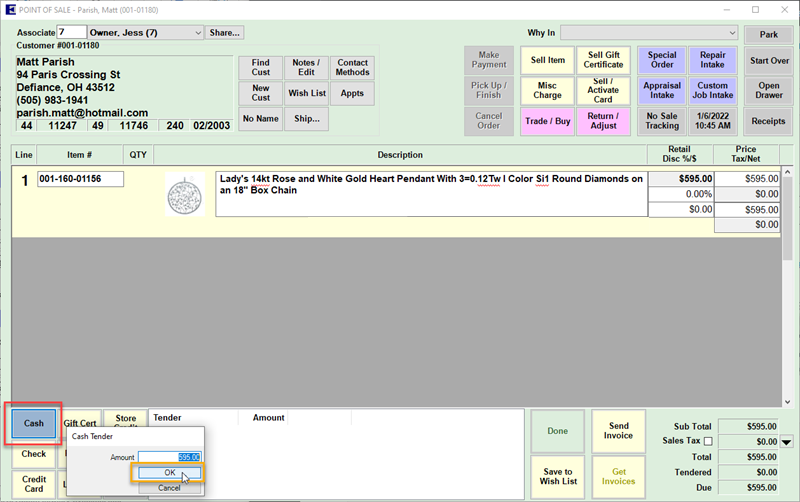
Task: Toggle the Sales Tax checkbox
Action: [708, 442]
